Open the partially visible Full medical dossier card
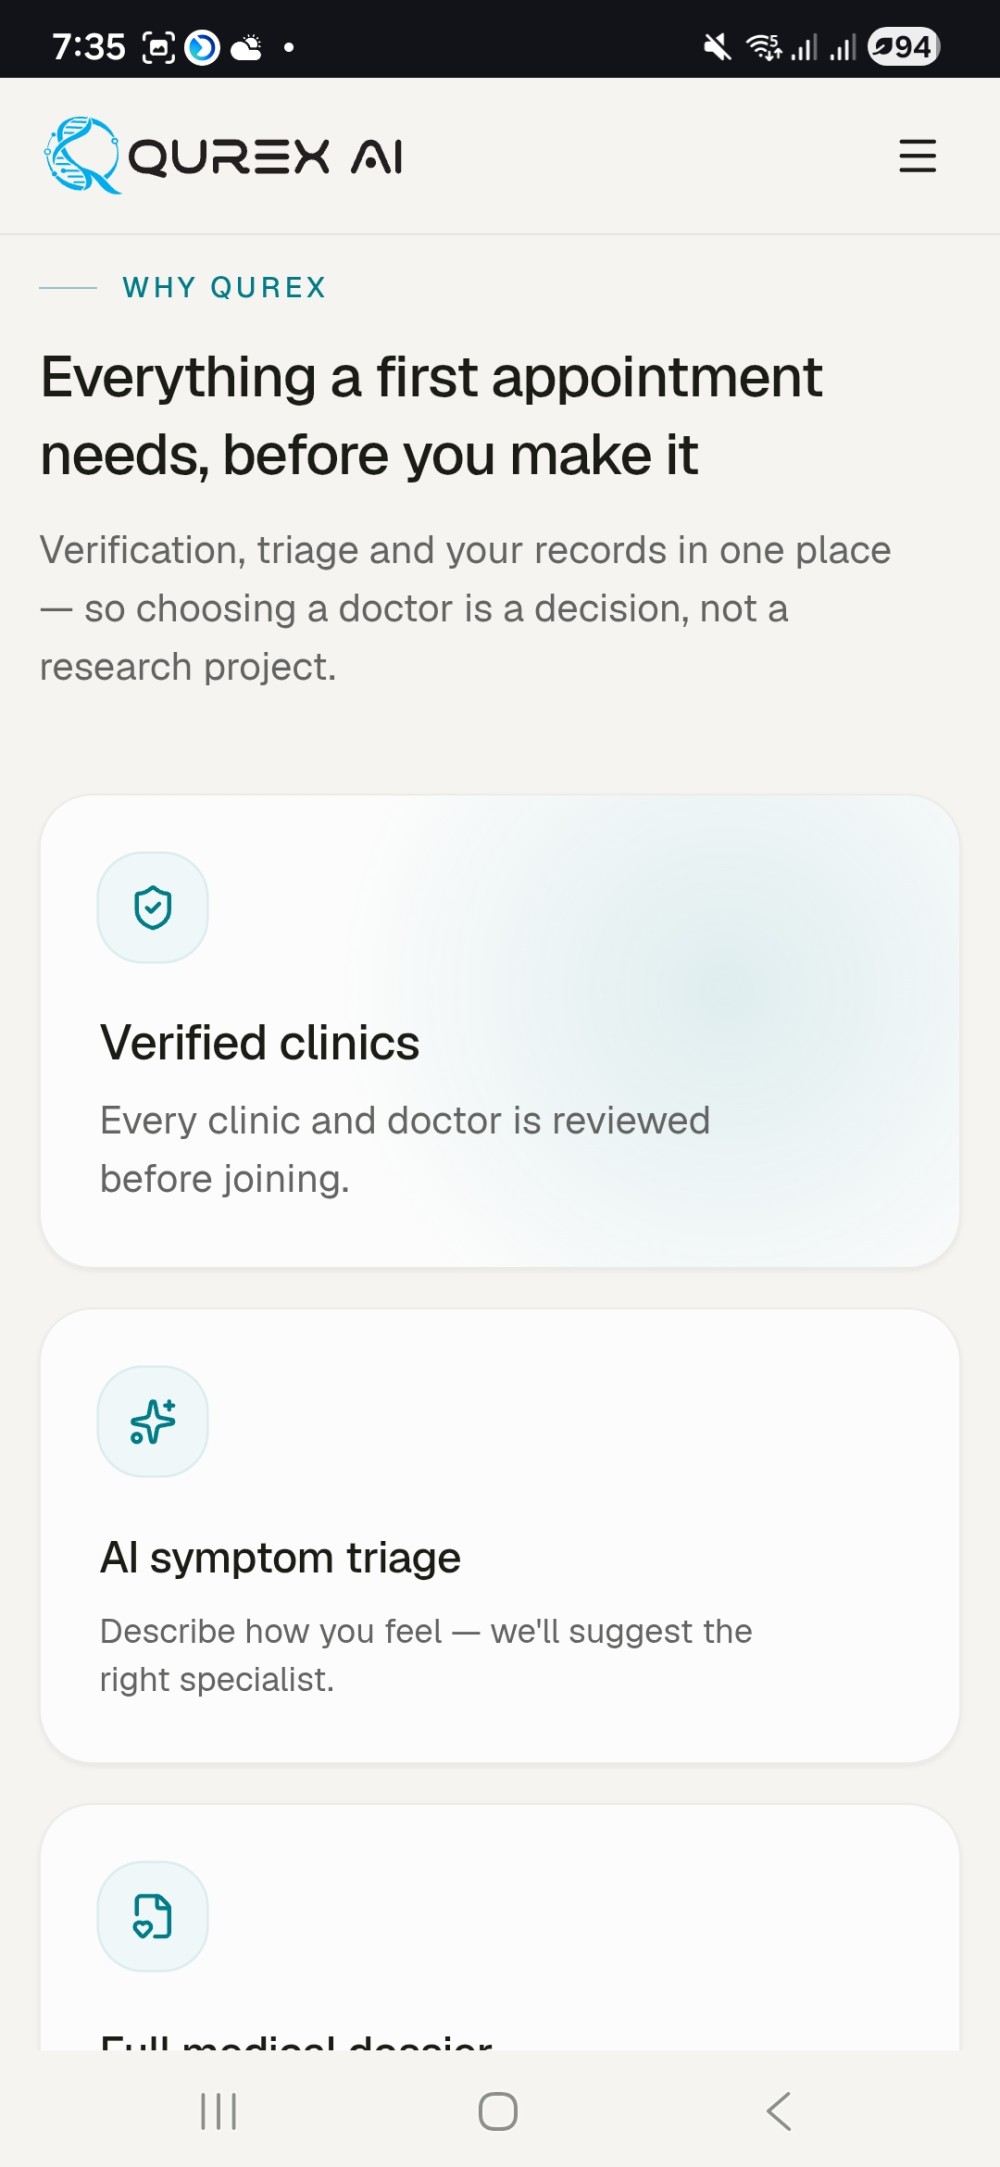This screenshot has width=1000, height=2167. (500, 1928)
